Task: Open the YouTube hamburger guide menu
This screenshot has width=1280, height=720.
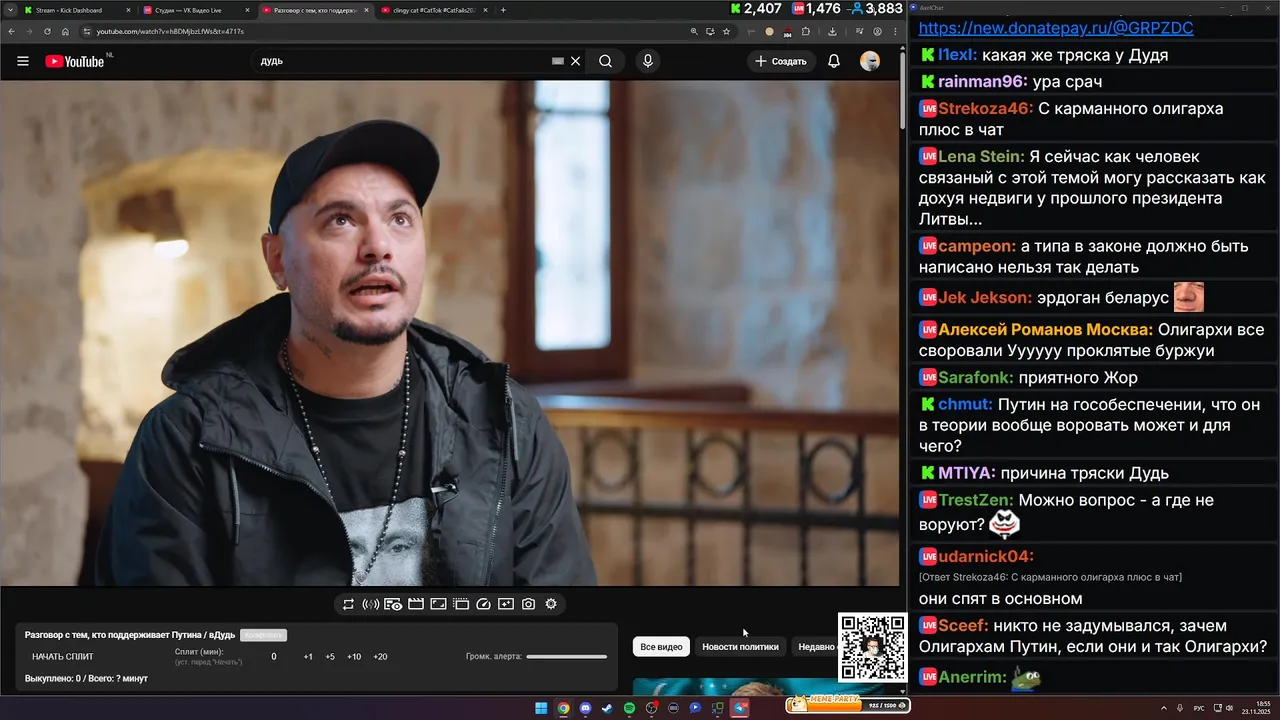Action: (23, 61)
